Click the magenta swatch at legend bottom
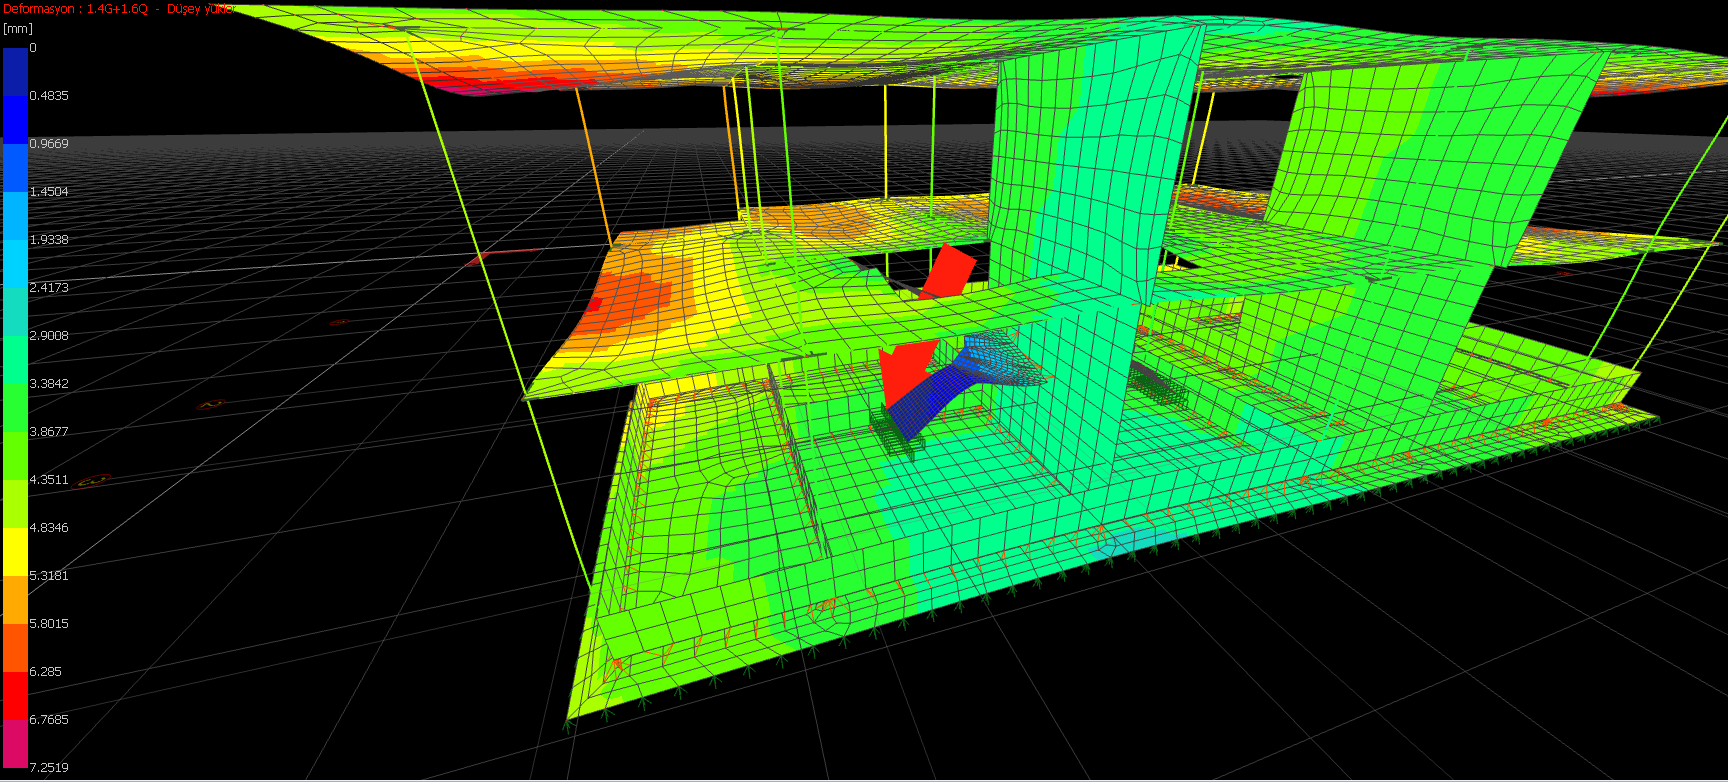 point(15,743)
